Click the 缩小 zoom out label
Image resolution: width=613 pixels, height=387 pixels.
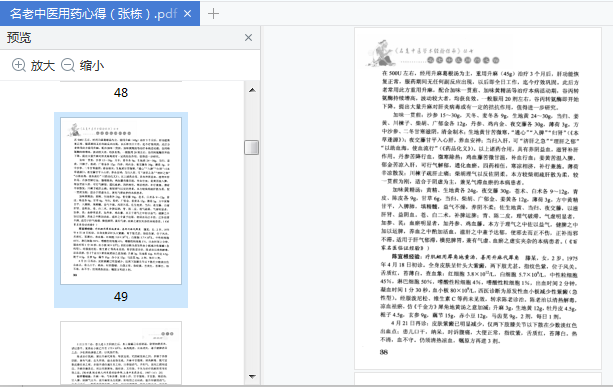coord(92,65)
